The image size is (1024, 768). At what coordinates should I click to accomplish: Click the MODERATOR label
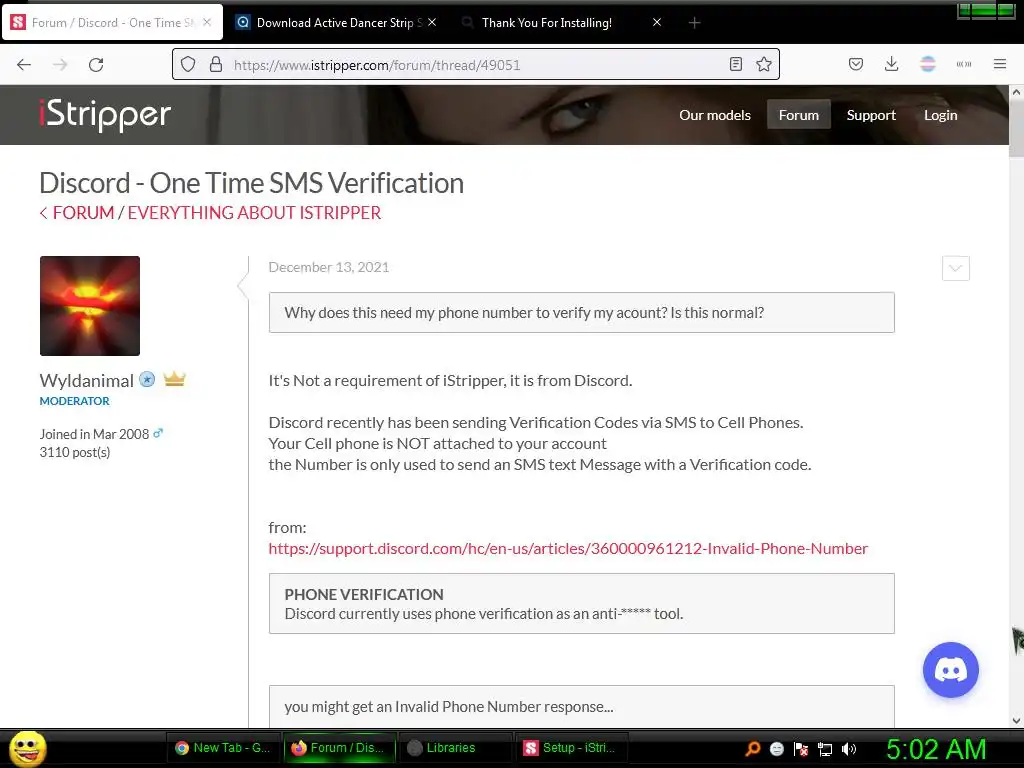pos(74,401)
